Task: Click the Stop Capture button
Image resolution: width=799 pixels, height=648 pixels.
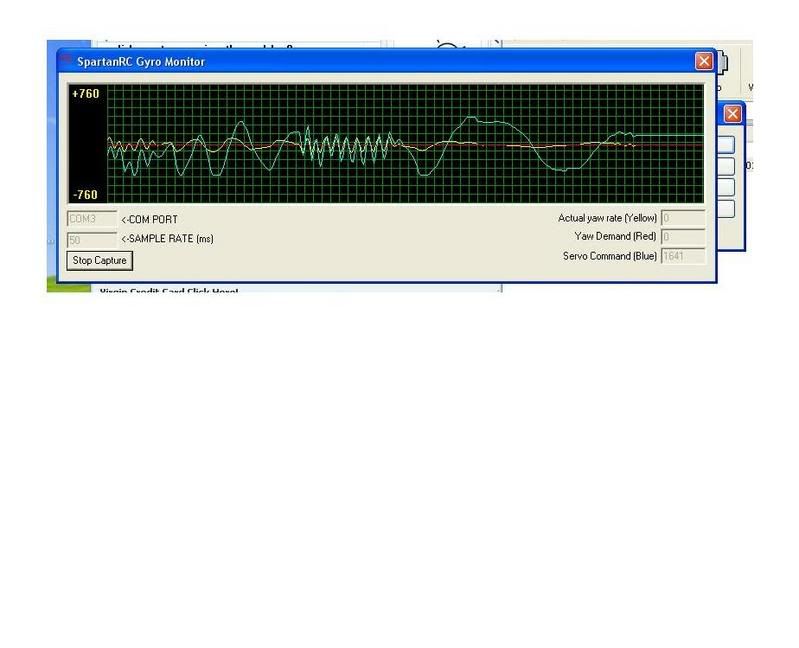Action: click(x=99, y=260)
